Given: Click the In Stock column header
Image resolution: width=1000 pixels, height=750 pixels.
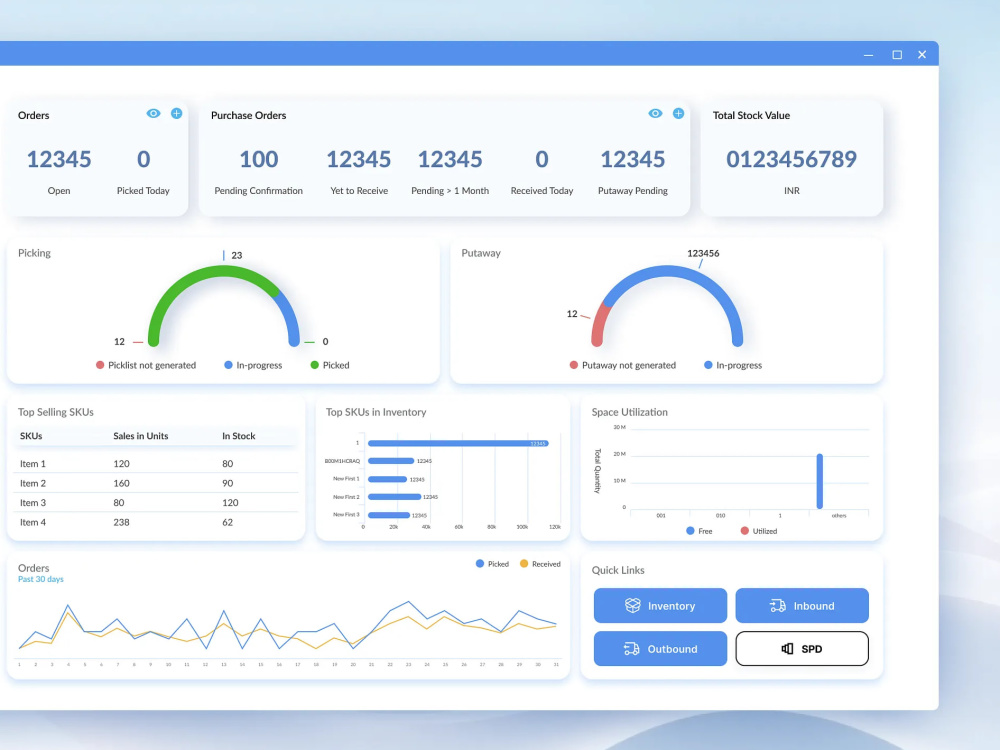Looking at the screenshot, I should tap(239, 436).
